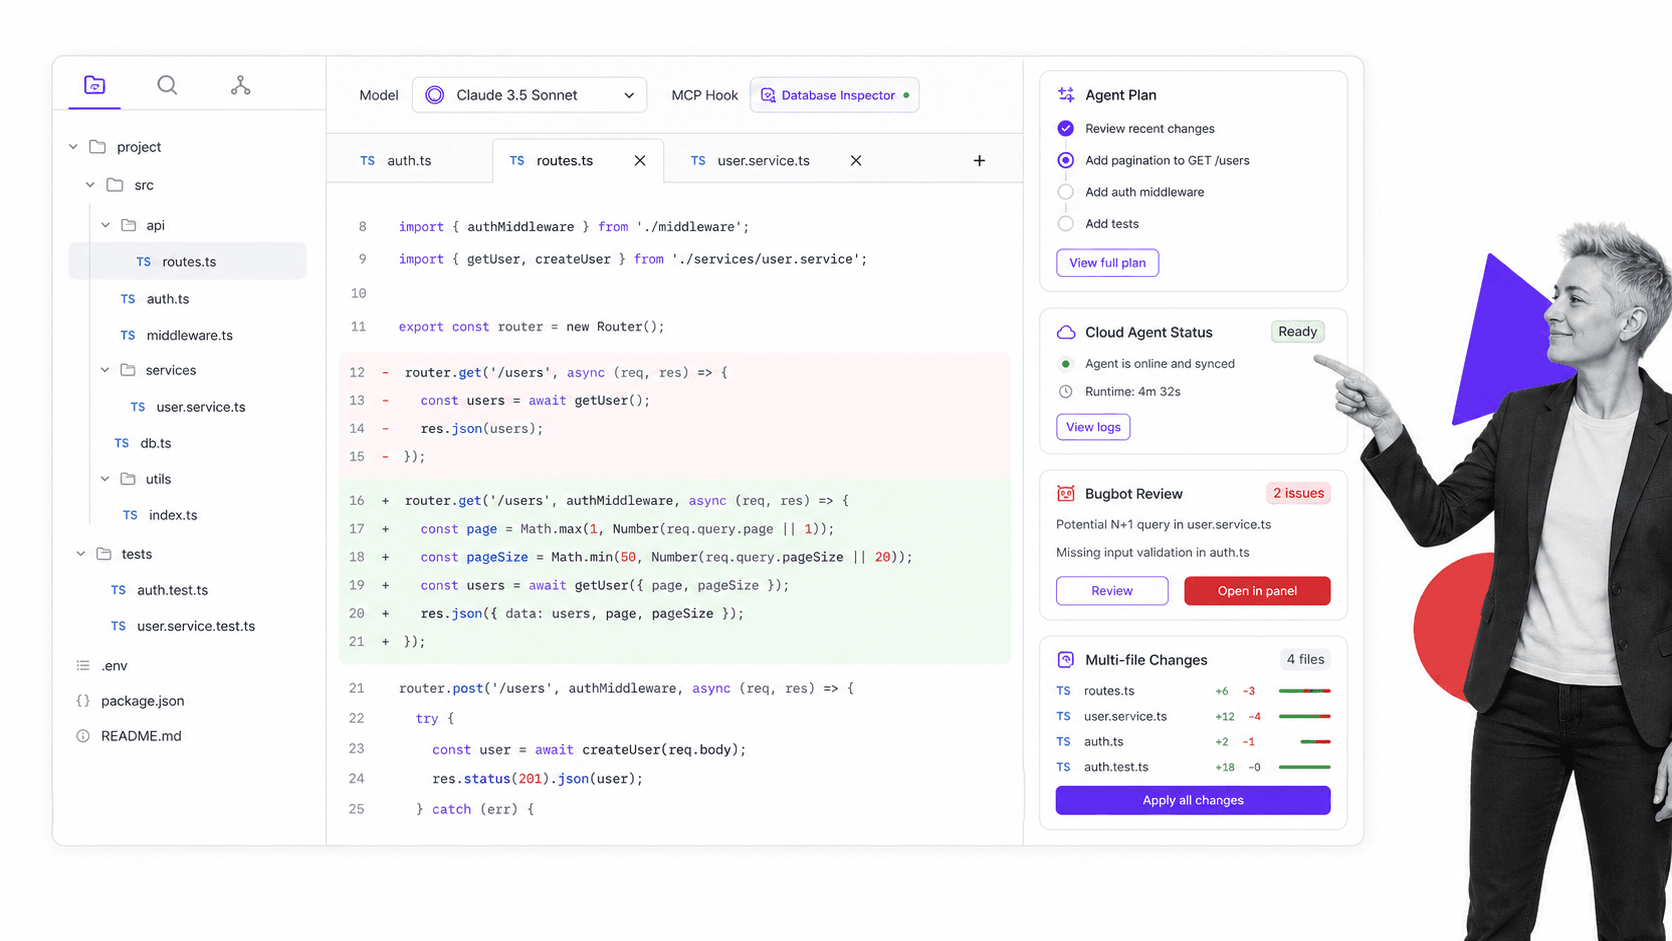Close the user.service.ts tab
This screenshot has height=941, width=1672.
click(x=856, y=161)
